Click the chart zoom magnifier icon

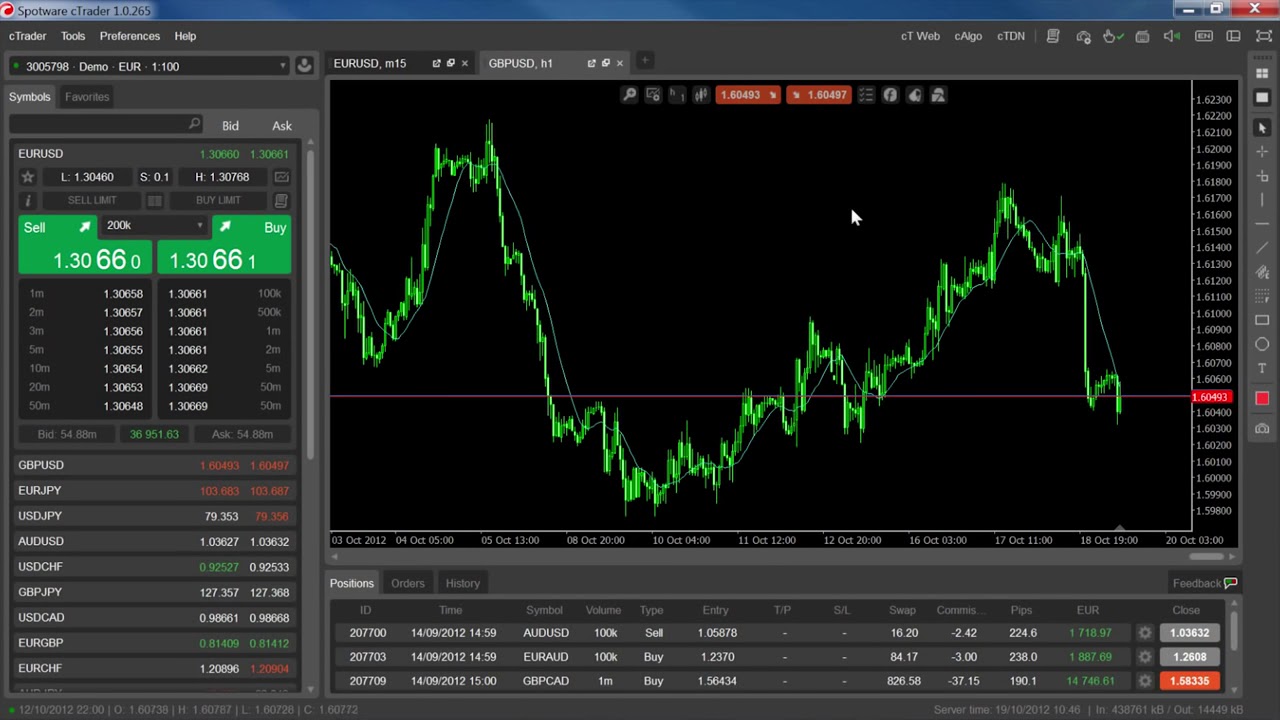click(629, 95)
